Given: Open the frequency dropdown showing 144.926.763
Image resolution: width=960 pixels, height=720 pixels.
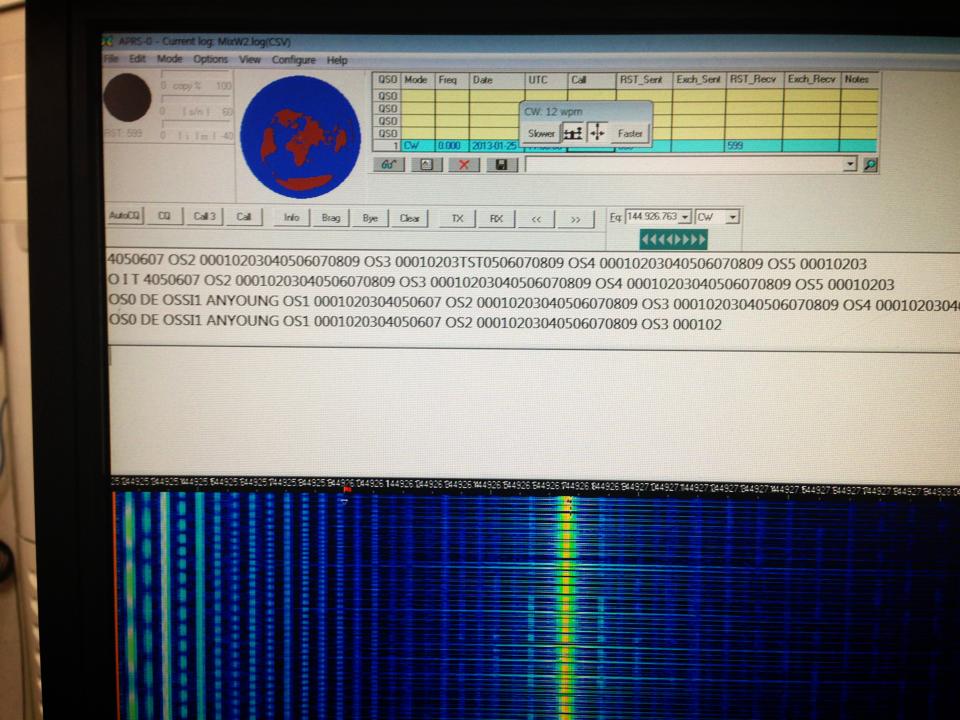Looking at the screenshot, I should coord(685,217).
